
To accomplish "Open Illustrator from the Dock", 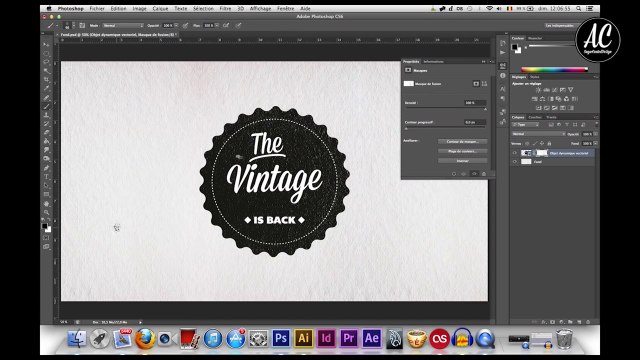I will (x=303, y=338).
